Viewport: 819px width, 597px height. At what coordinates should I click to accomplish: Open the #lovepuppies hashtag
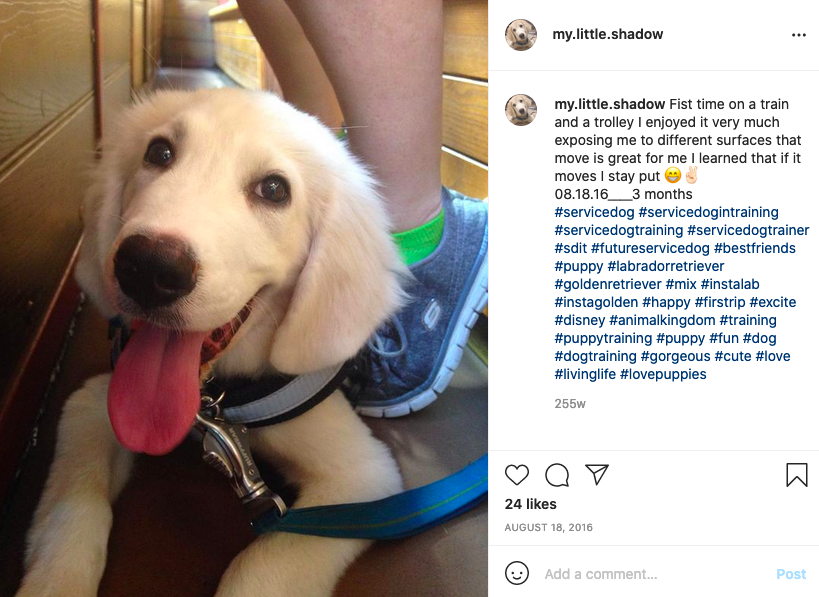[663, 374]
